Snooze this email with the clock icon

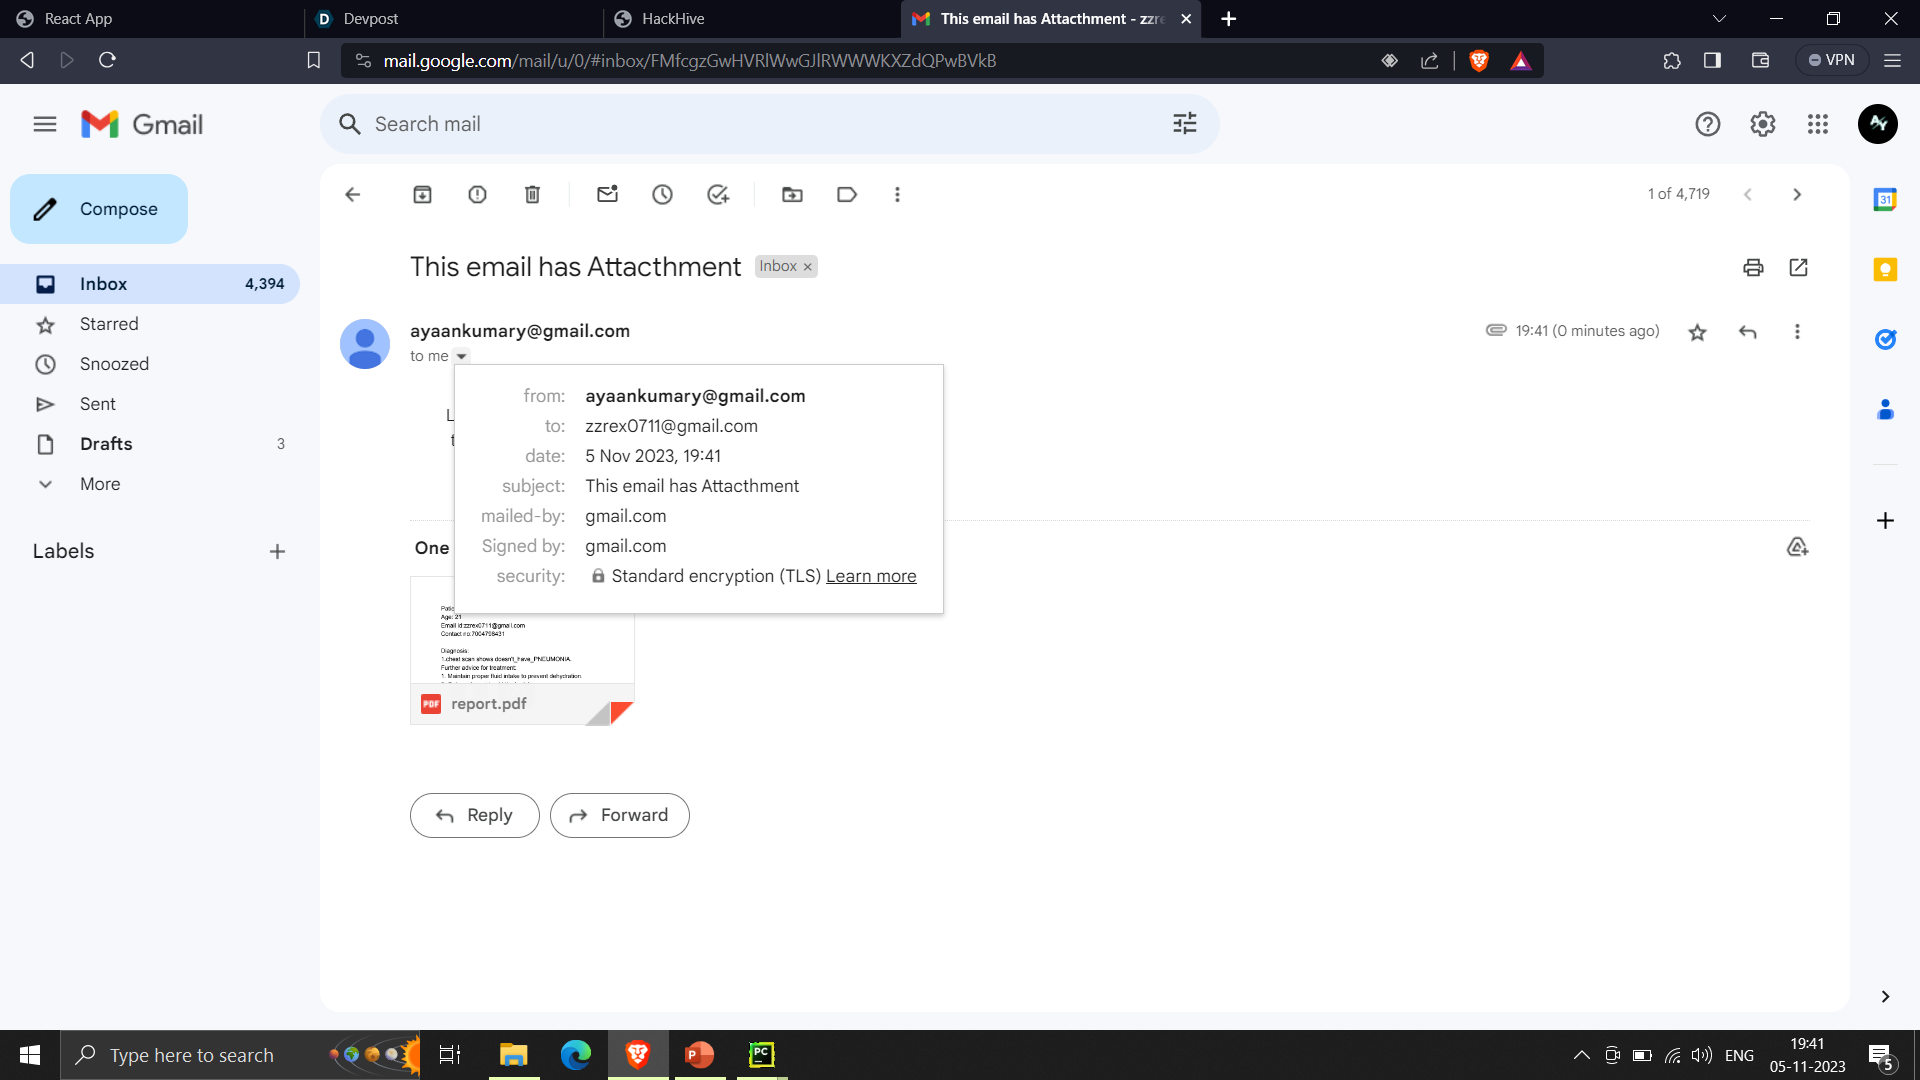(662, 195)
